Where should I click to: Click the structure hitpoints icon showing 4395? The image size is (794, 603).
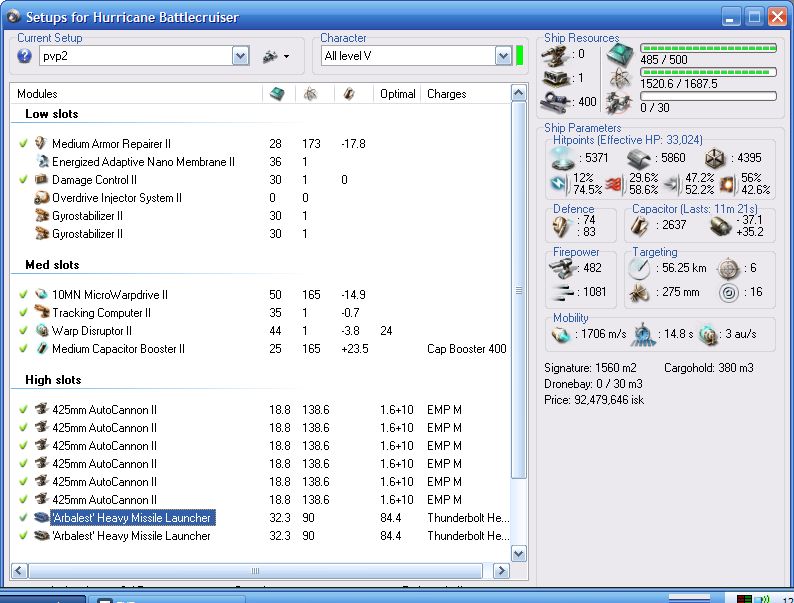pyautogui.click(x=716, y=158)
